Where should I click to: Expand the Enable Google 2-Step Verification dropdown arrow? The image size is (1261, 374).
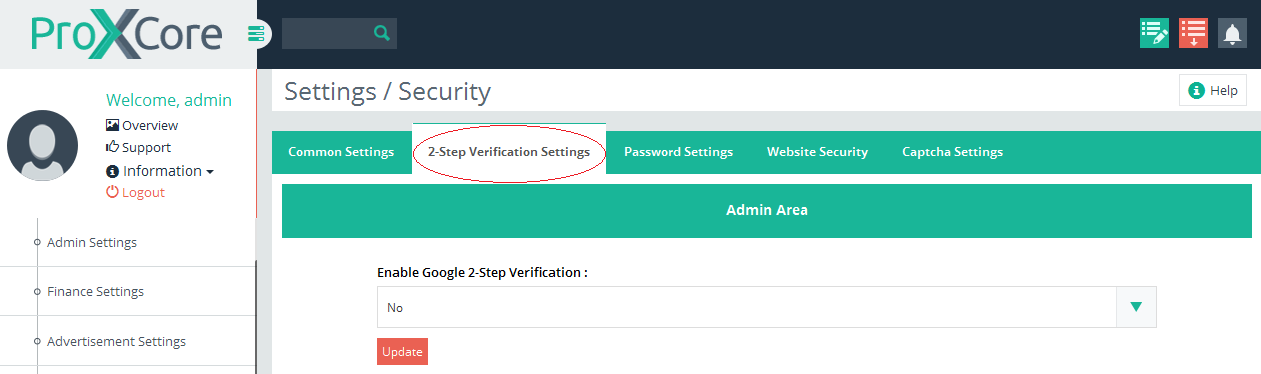point(1136,307)
